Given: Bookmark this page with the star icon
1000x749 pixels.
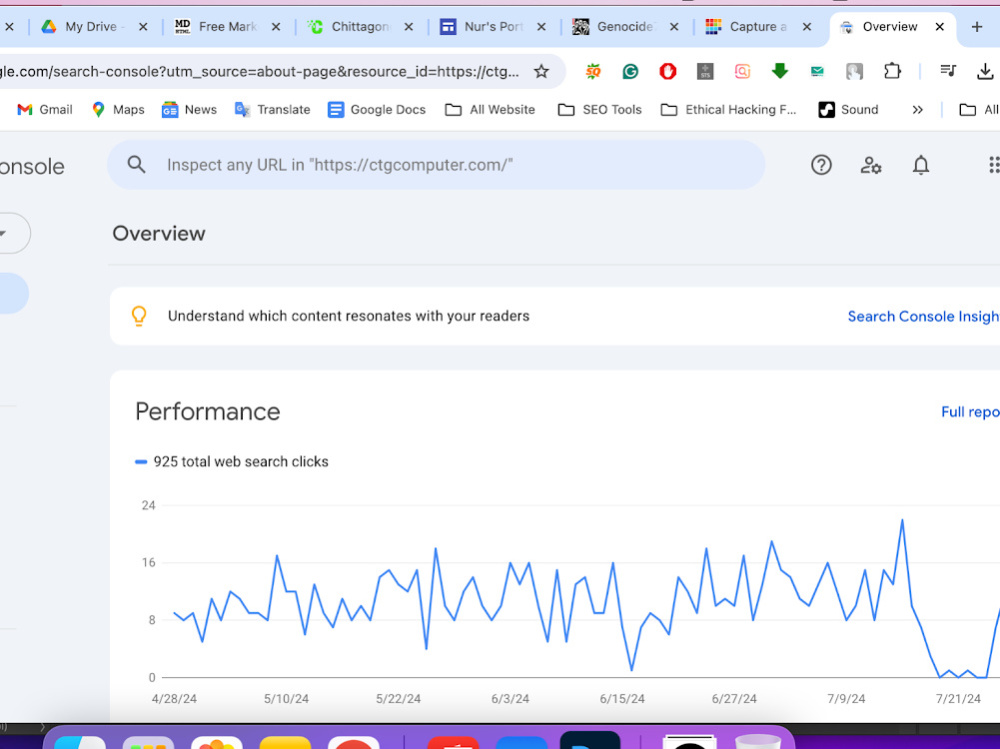Looking at the screenshot, I should tap(541, 71).
